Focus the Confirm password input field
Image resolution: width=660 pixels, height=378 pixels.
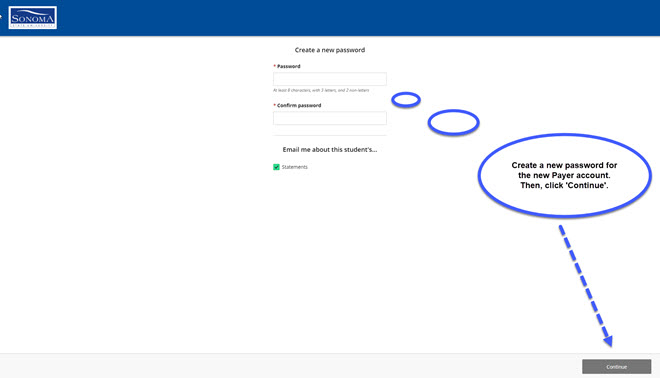pos(330,118)
